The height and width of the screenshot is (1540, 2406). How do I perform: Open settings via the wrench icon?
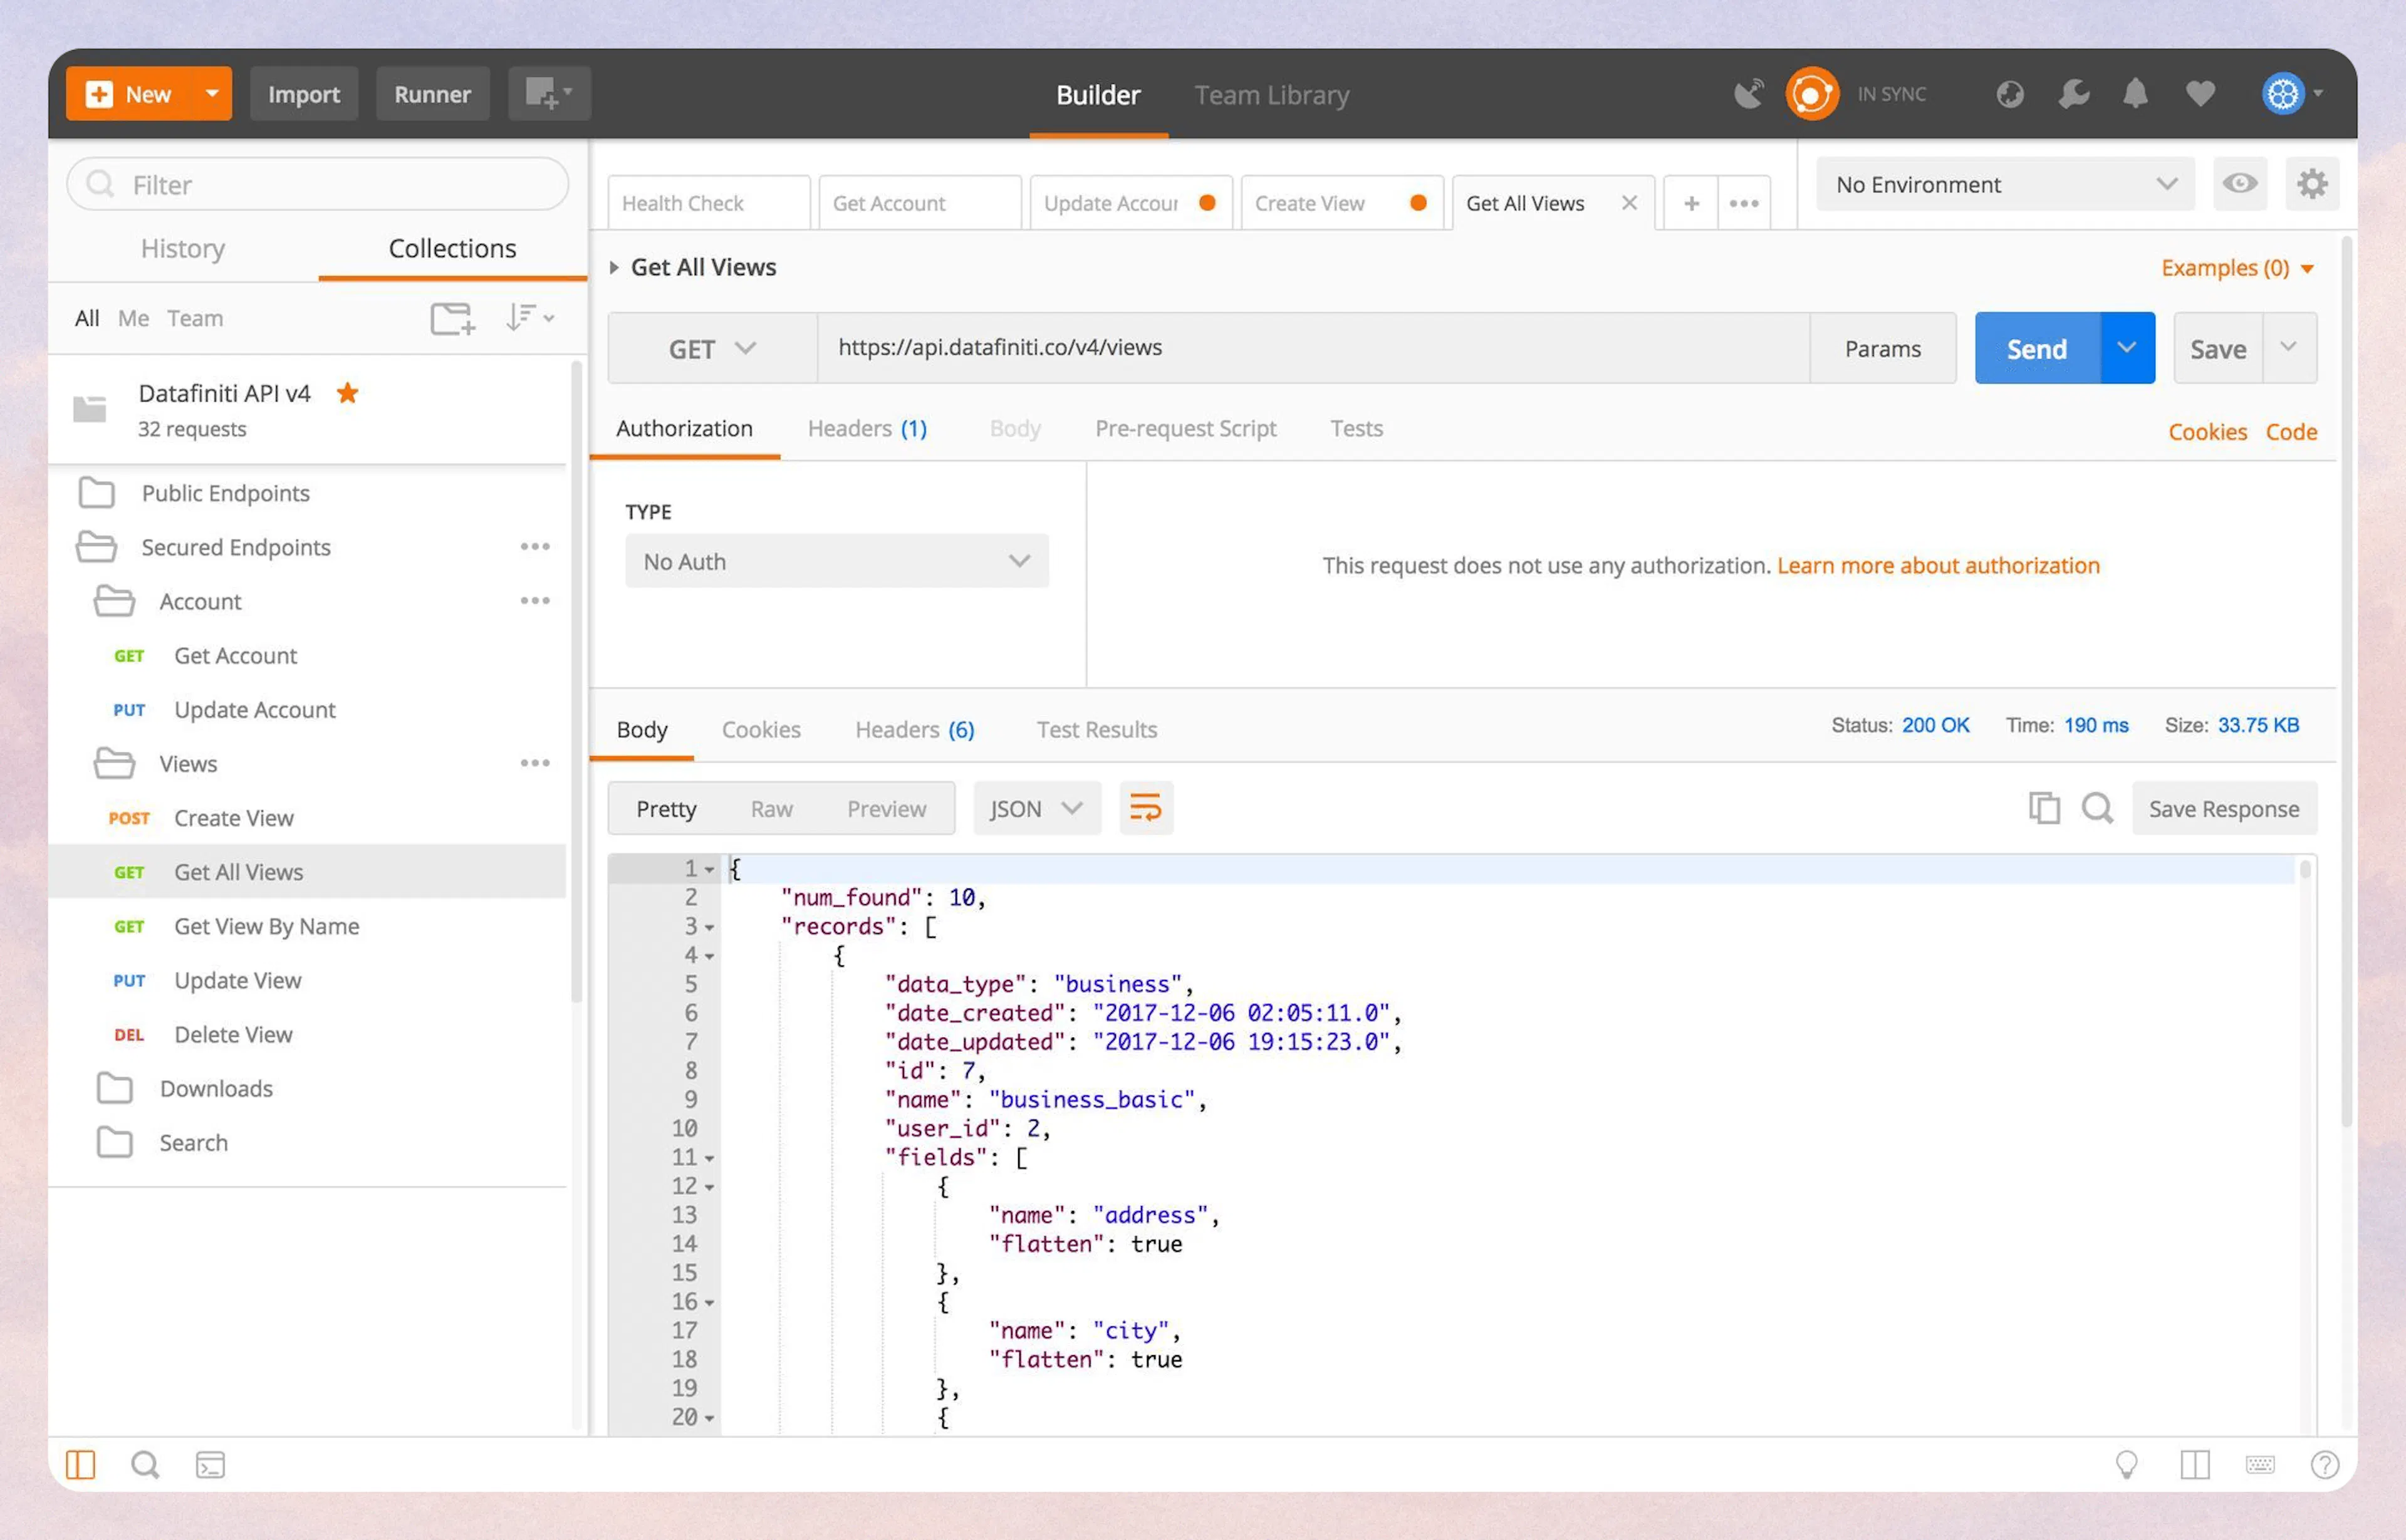[x=2073, y=94]
